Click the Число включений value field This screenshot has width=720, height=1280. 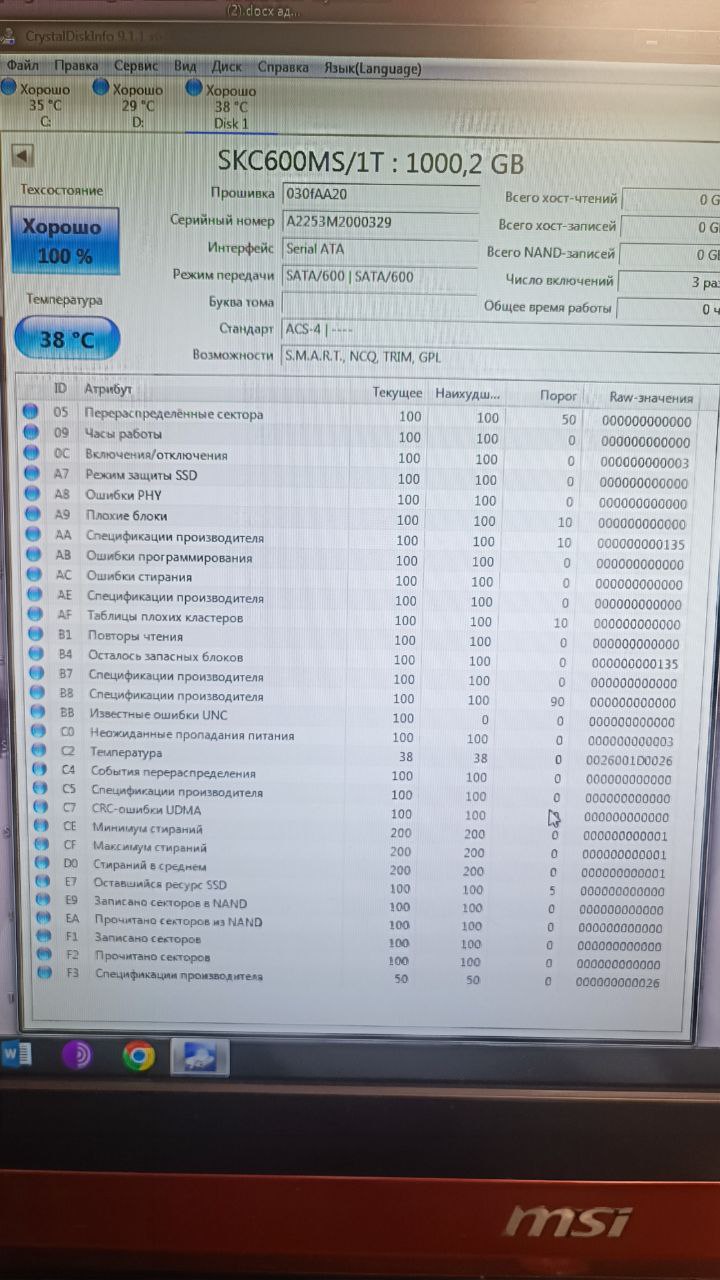[x=670, y=282]
